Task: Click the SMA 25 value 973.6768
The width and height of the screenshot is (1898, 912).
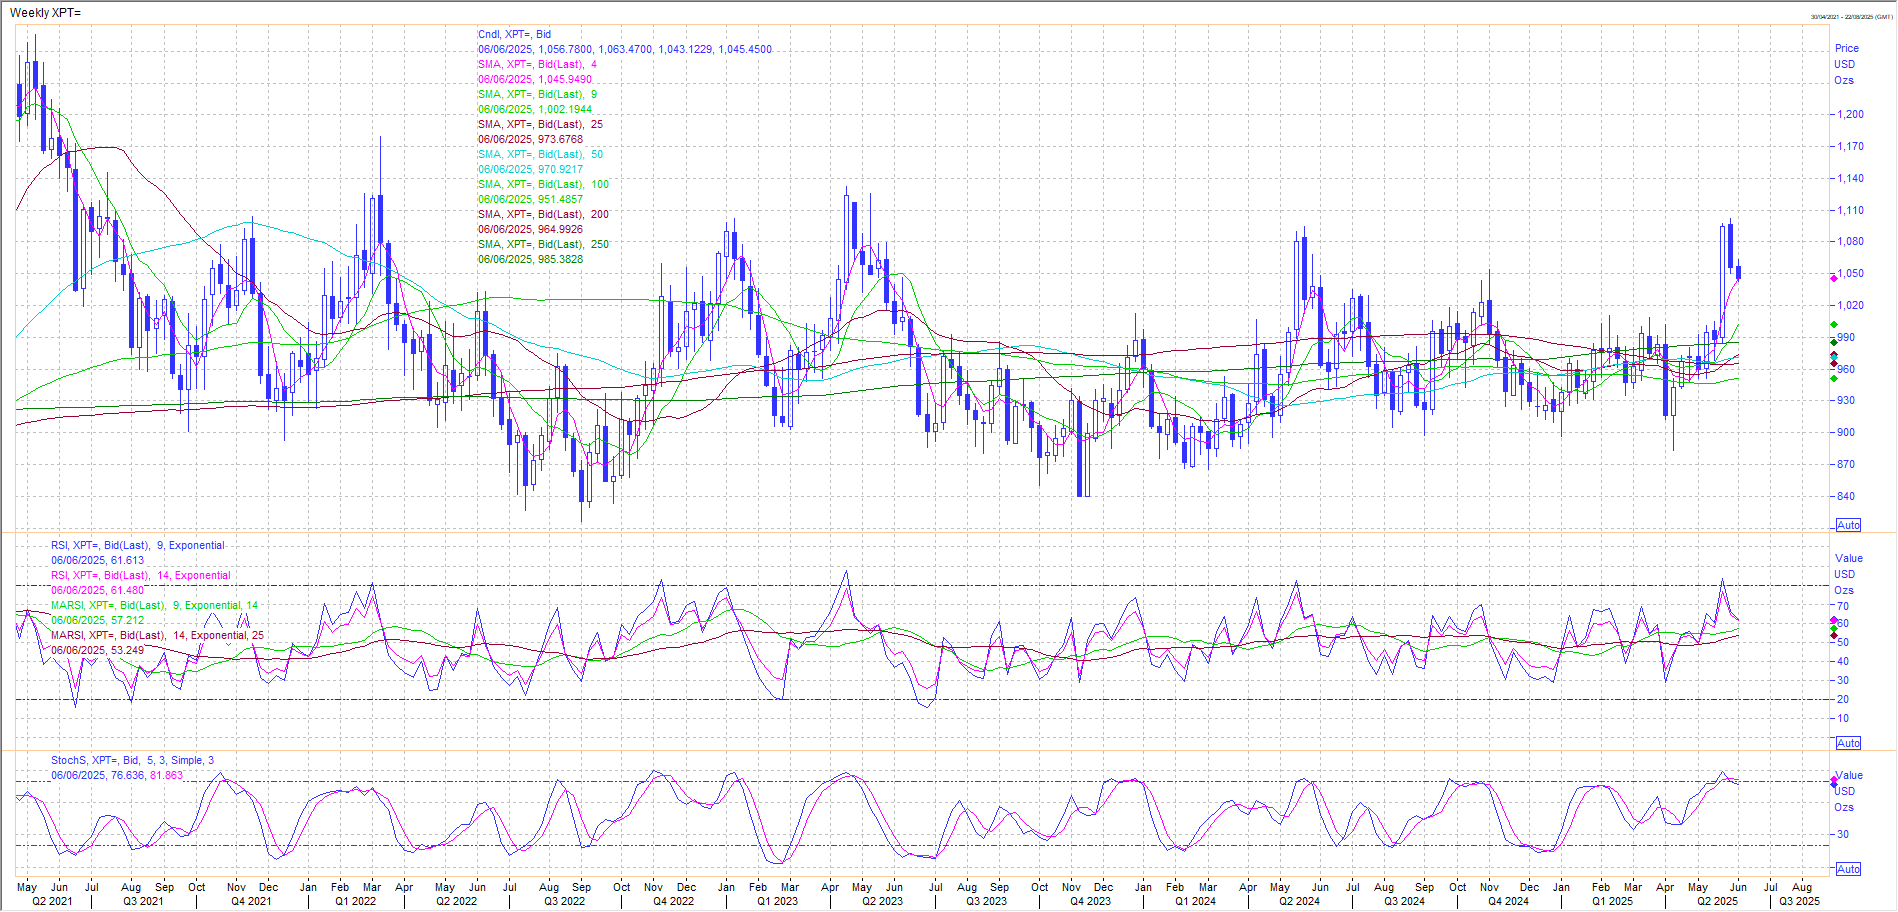Action: (560, 139)
